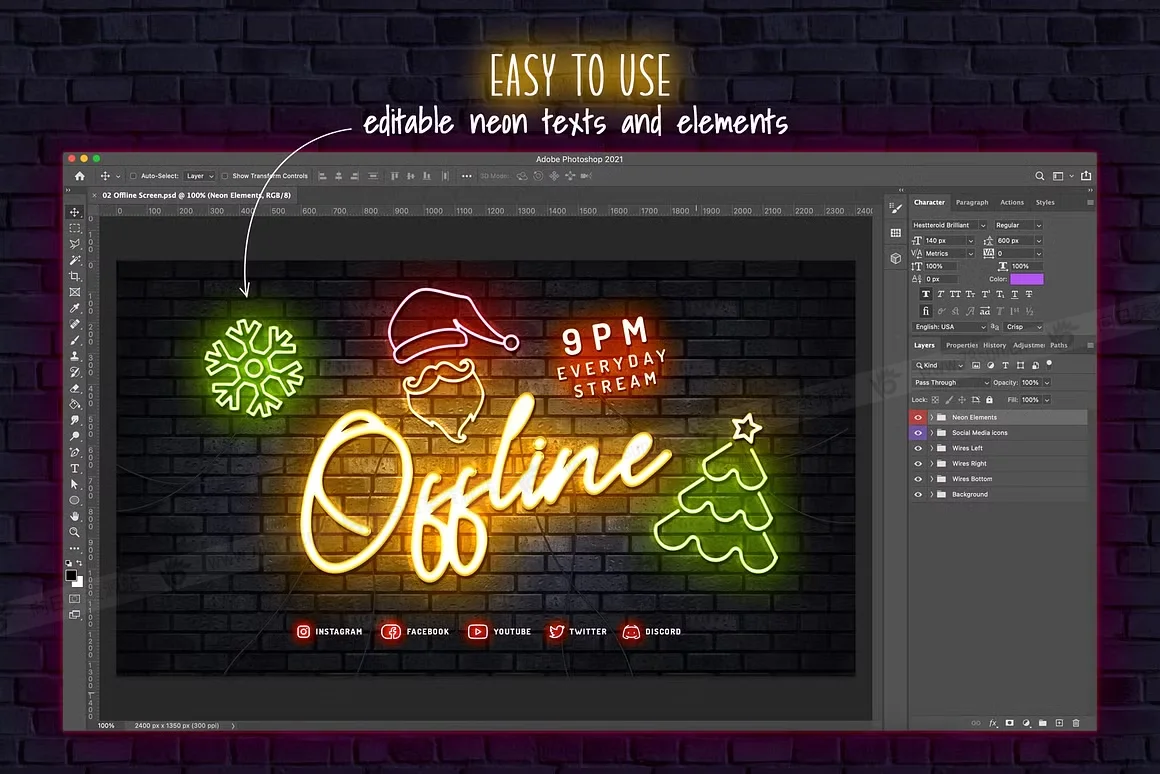Select the Rectangular Marquee tool

coord(75,228)
